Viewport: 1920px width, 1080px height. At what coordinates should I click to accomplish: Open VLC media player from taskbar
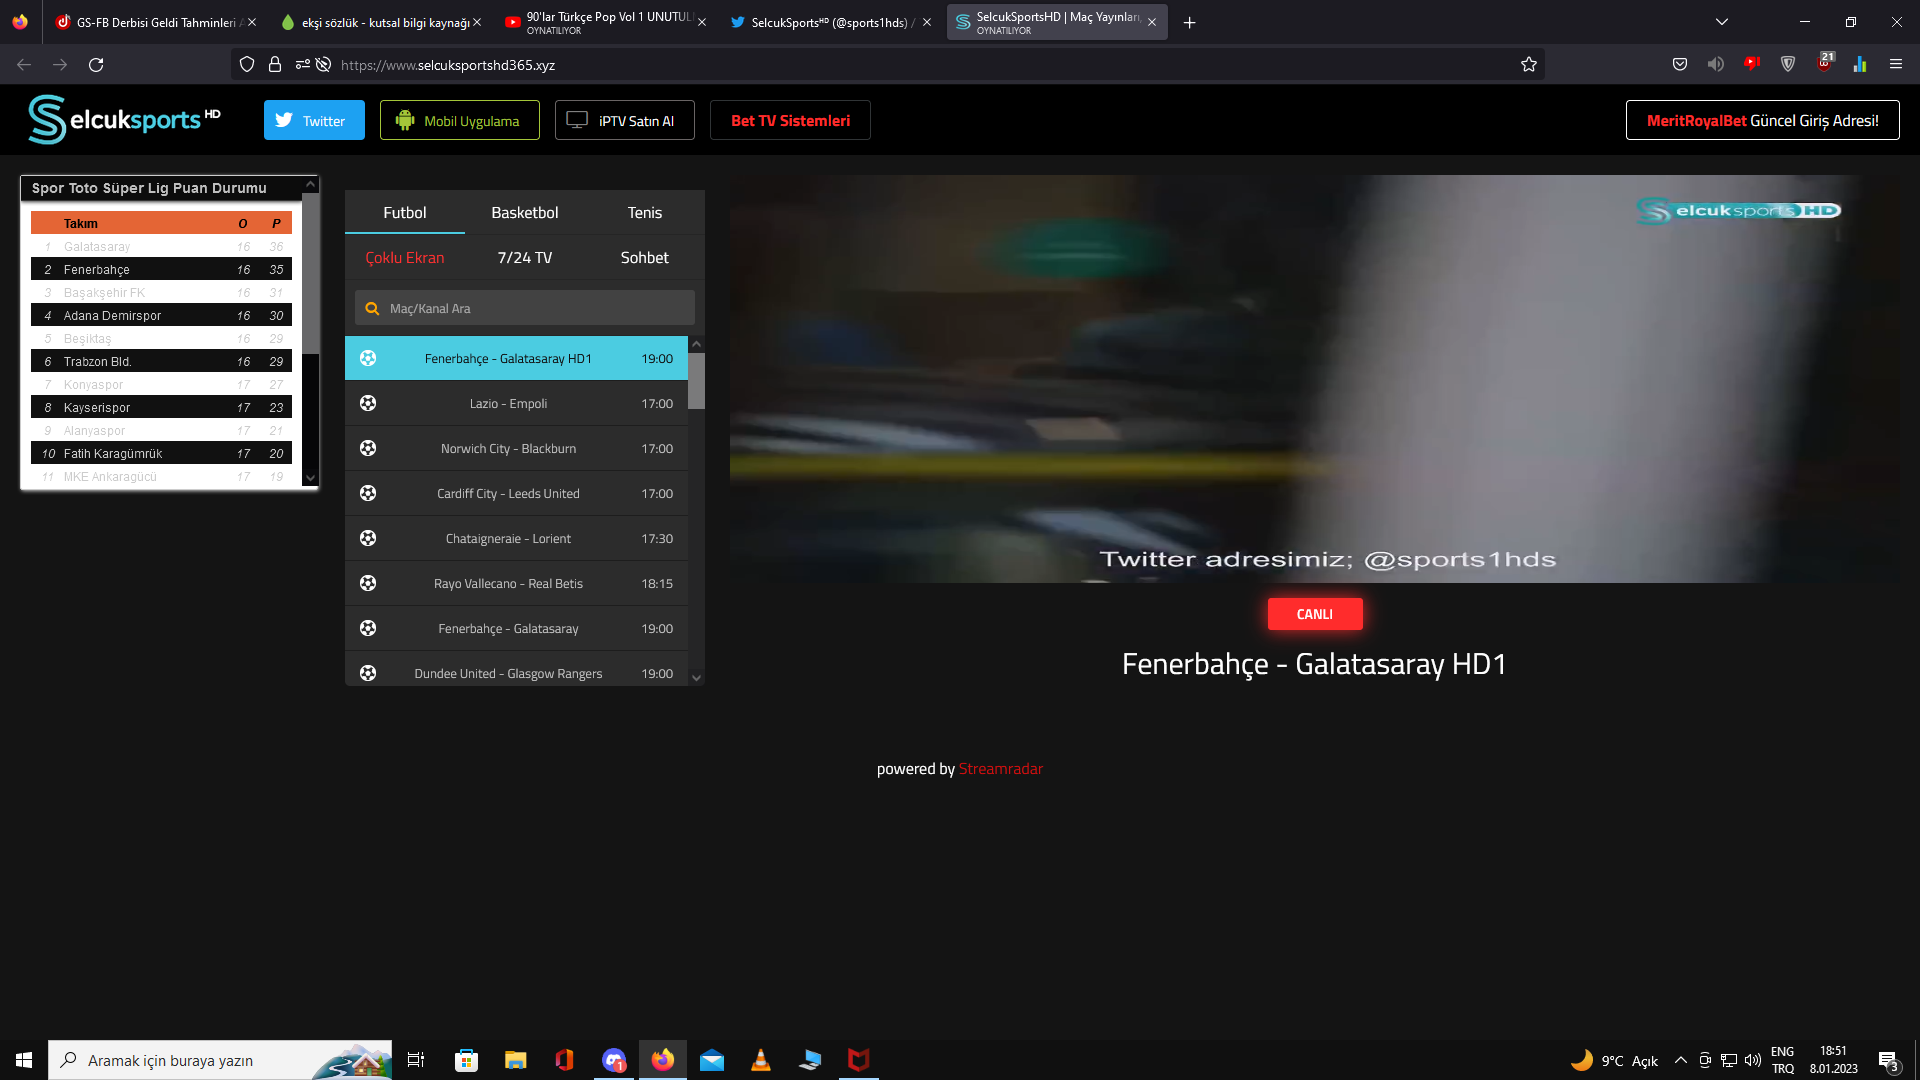(x=760, y=1060)
